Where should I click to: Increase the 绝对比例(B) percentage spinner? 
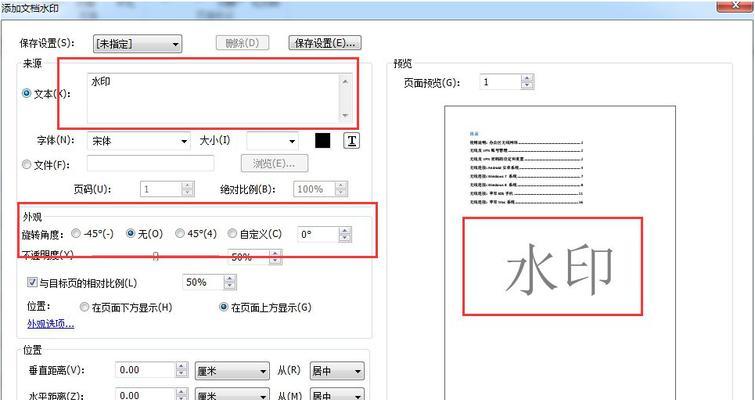341,185
